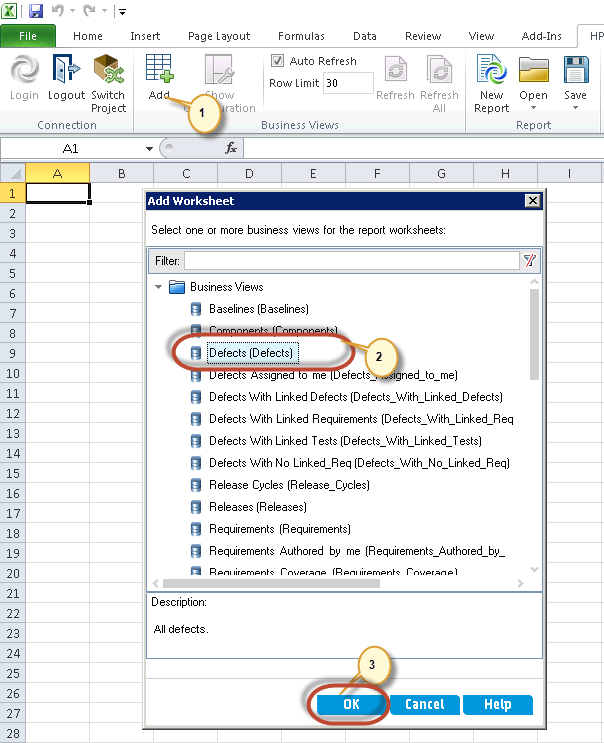
Task: Click the Help button in dialog
Action: (x=497, y=704)
